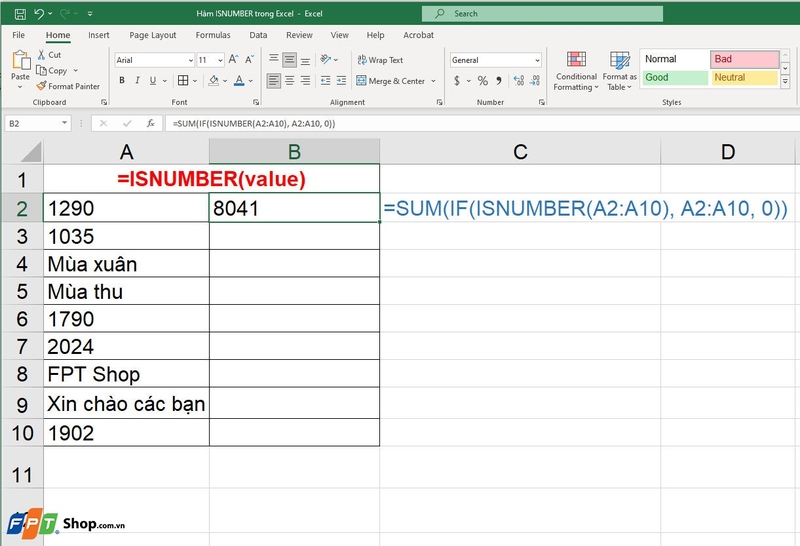
Task: Toggle Bold formatting
Action: [x=122, y=80]
